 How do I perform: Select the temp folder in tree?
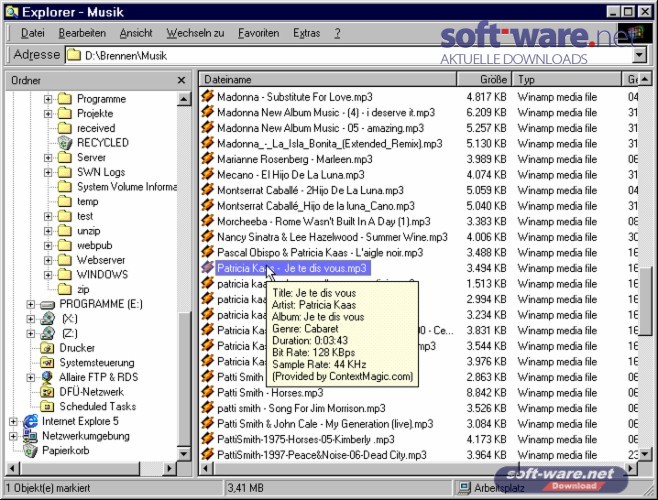tap(87, 202)
